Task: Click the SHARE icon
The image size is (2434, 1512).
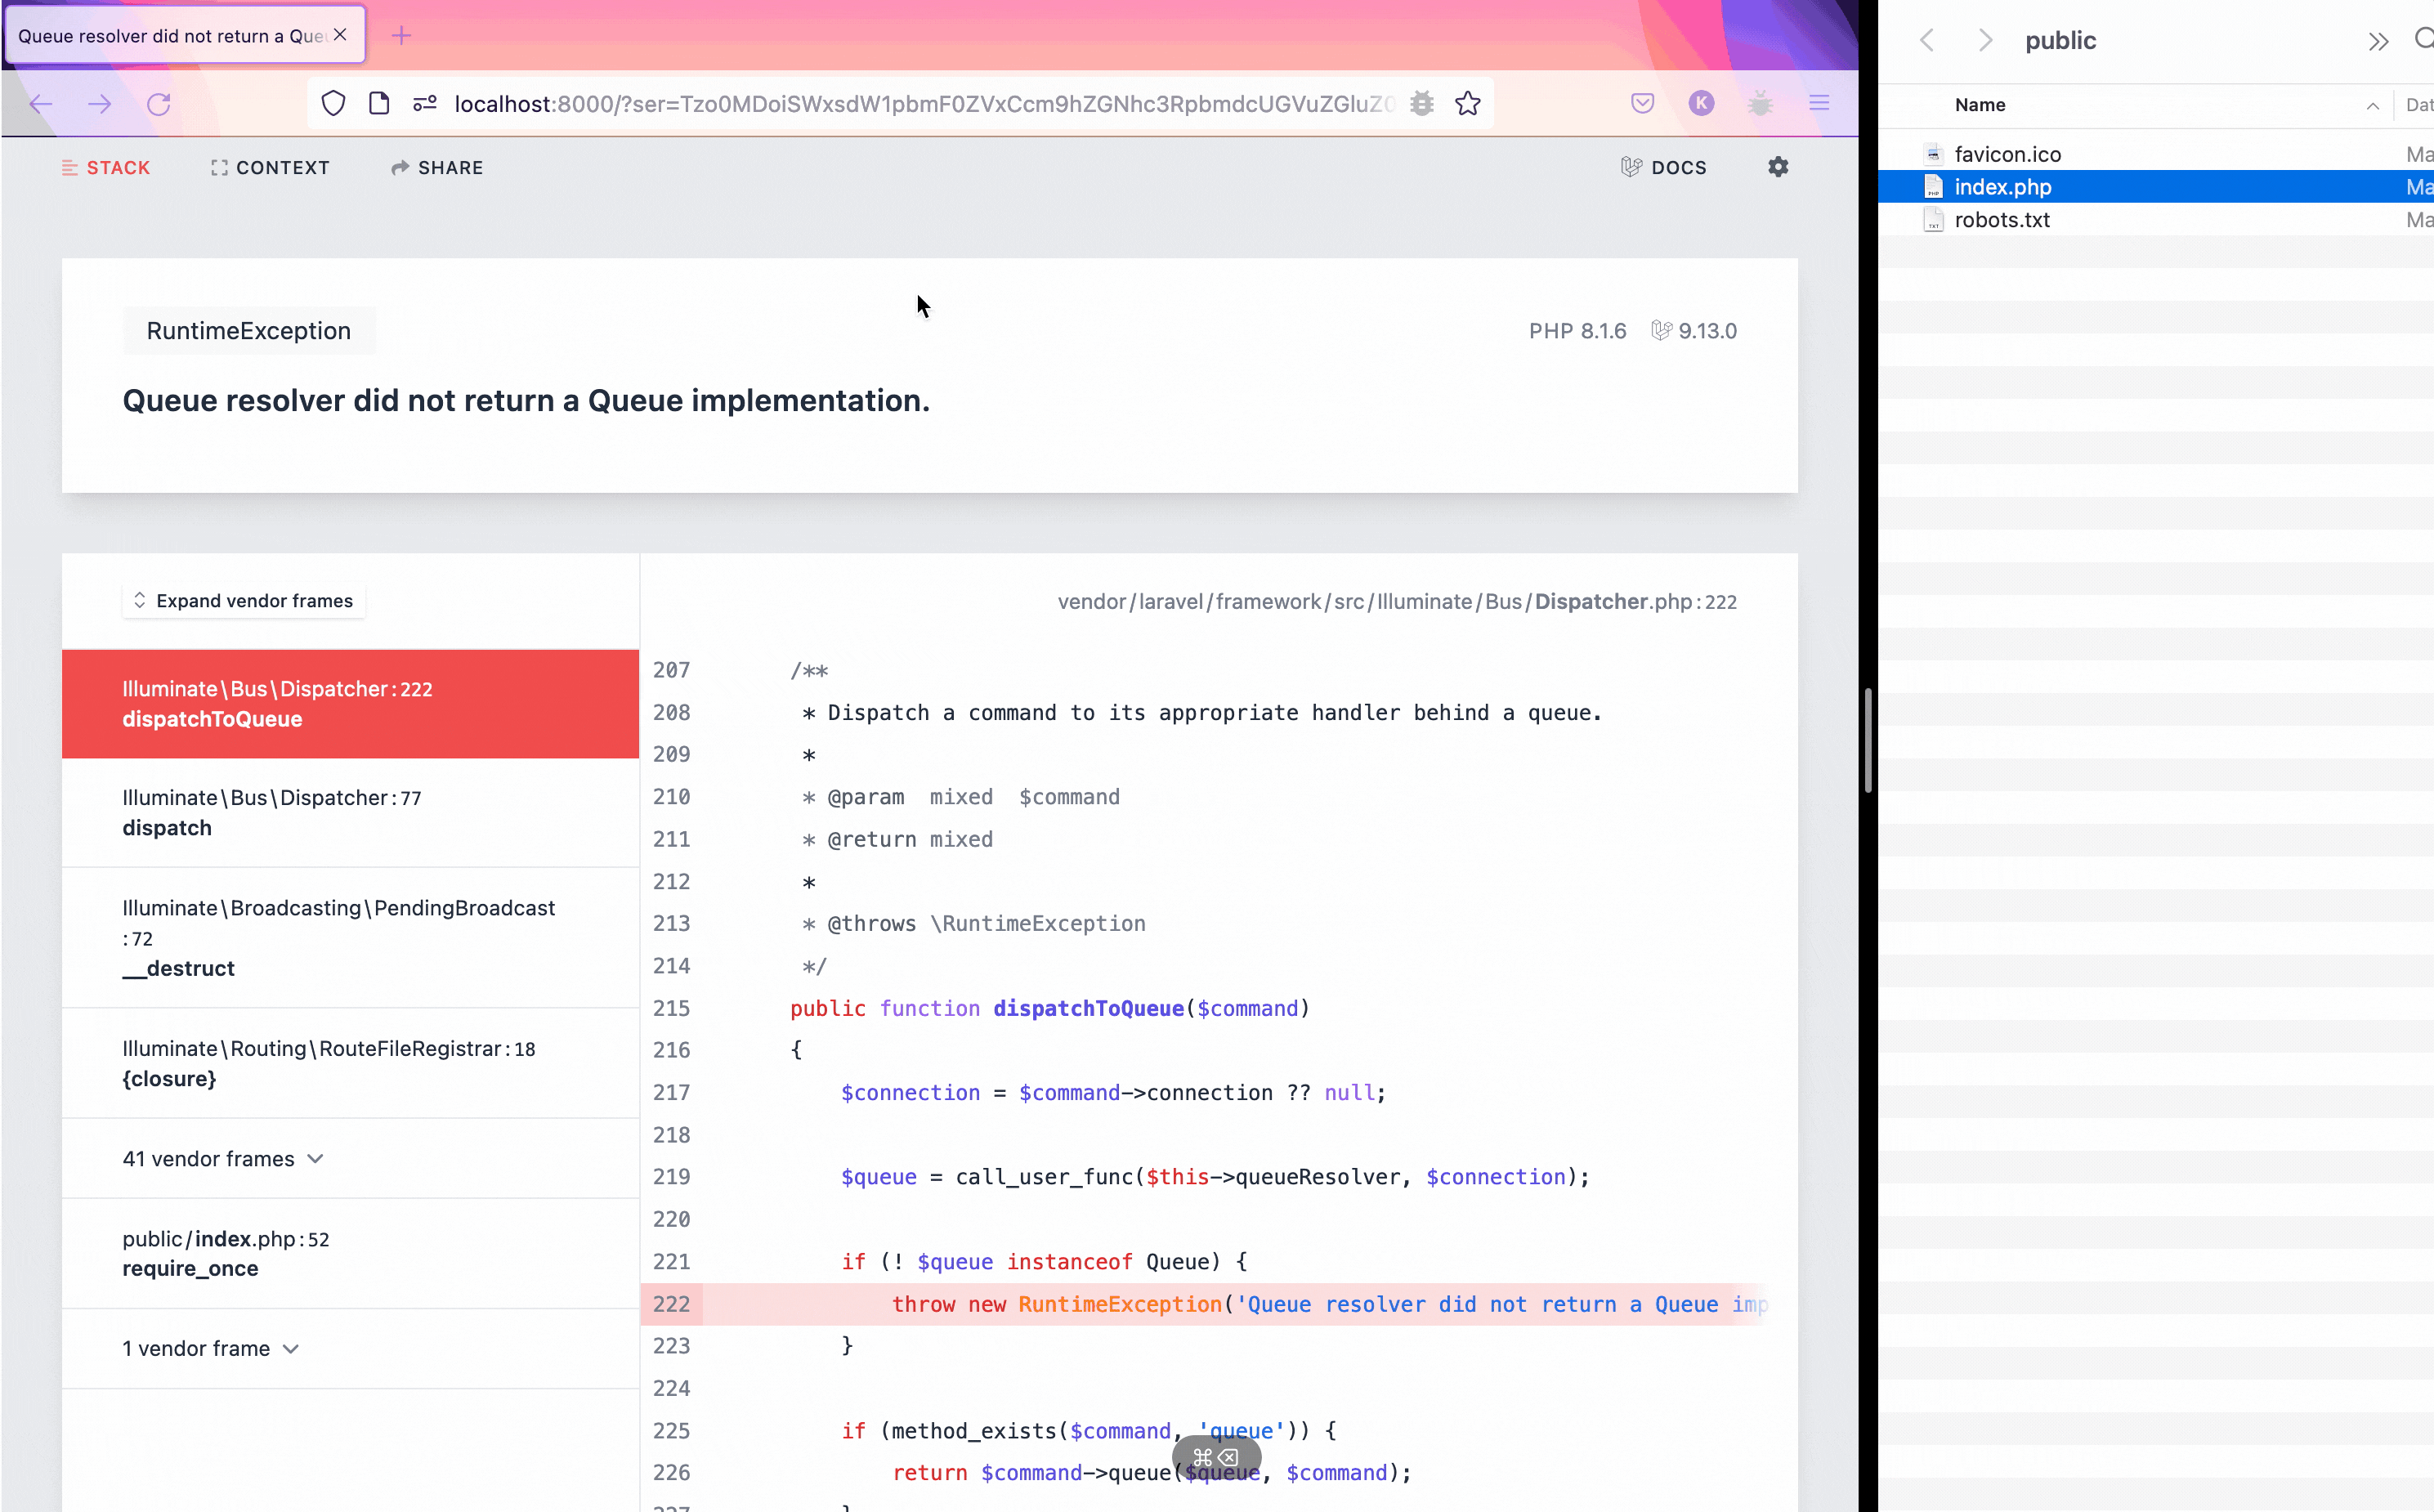Action: coord(439,168)
